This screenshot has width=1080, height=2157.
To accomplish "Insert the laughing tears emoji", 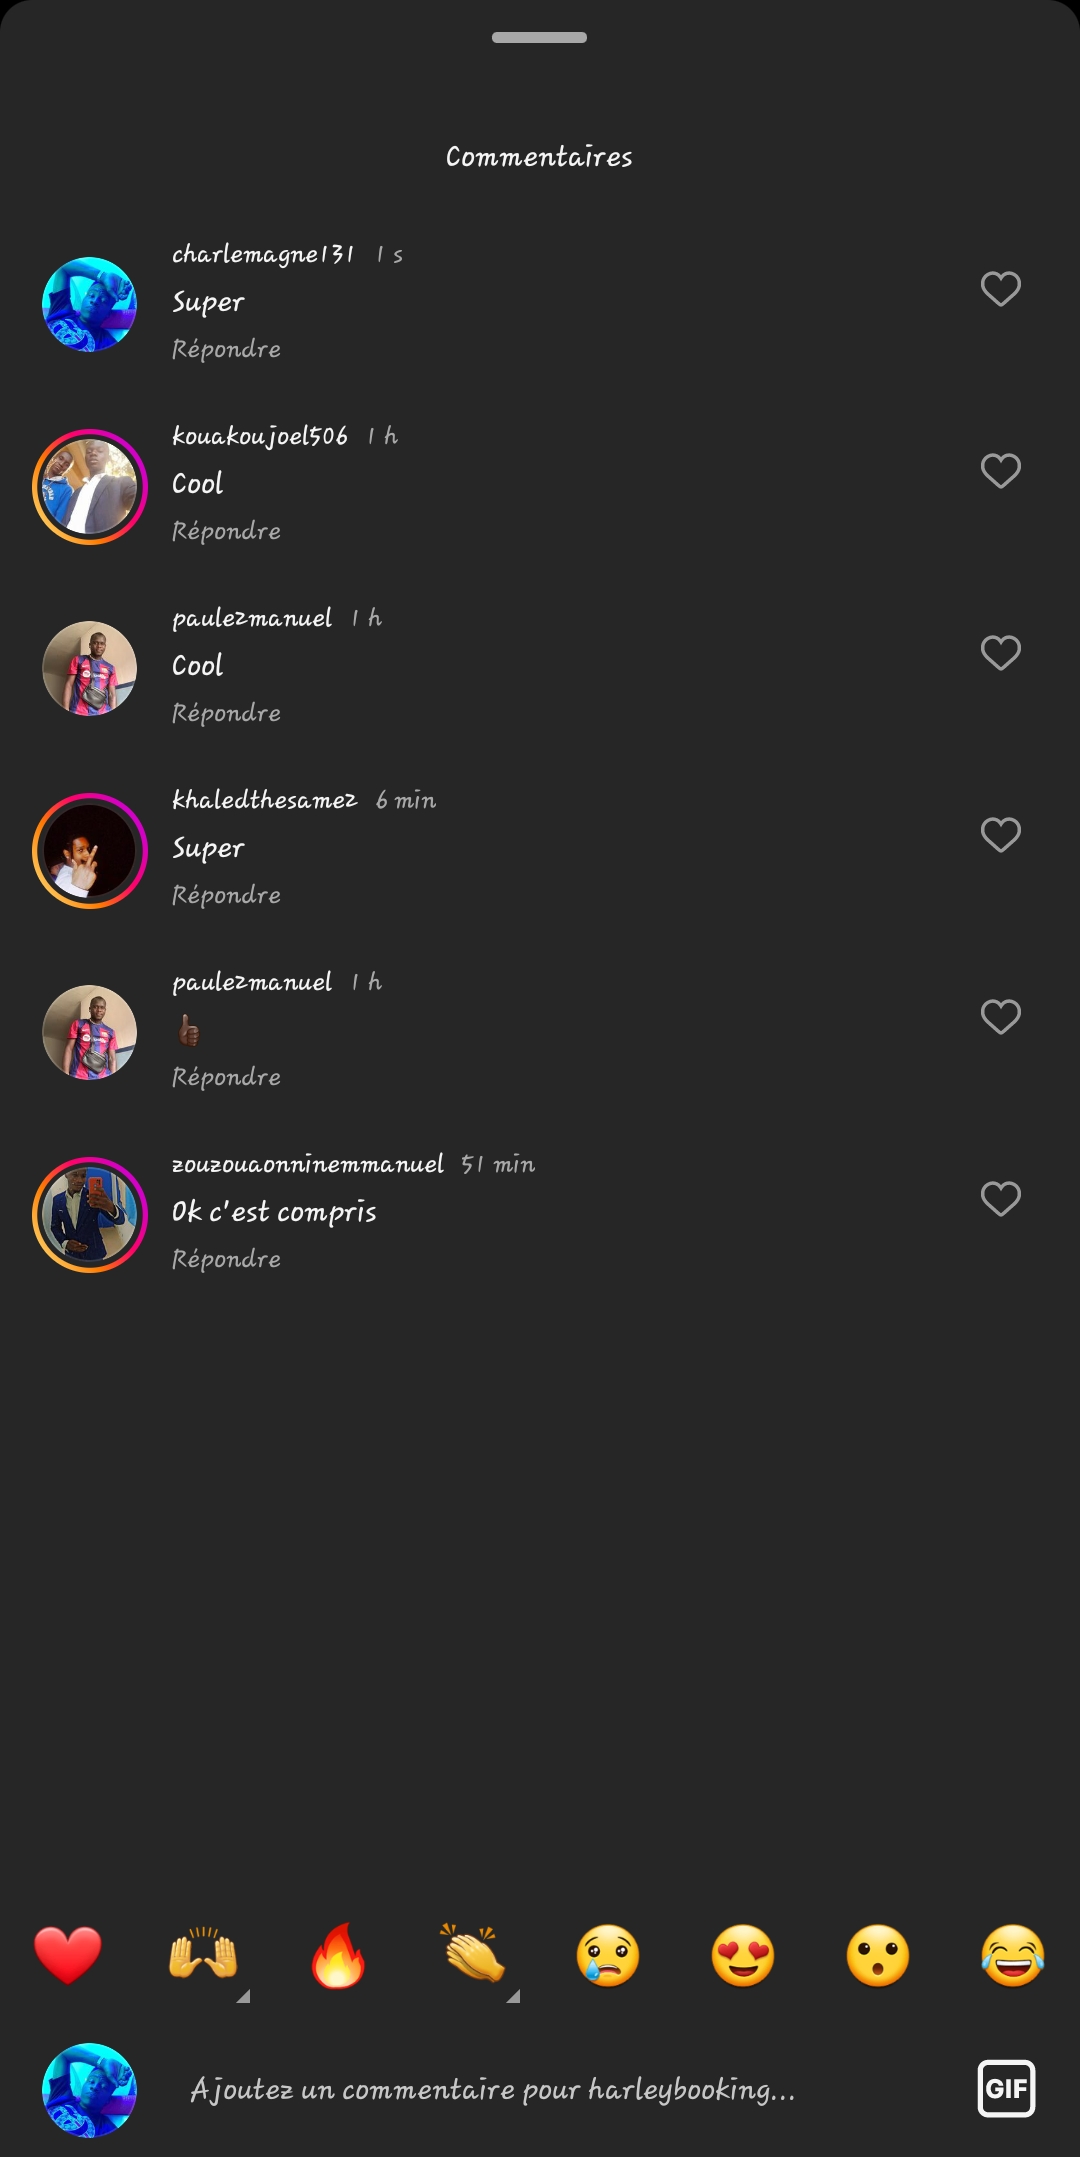I will coord(1013,1954).
